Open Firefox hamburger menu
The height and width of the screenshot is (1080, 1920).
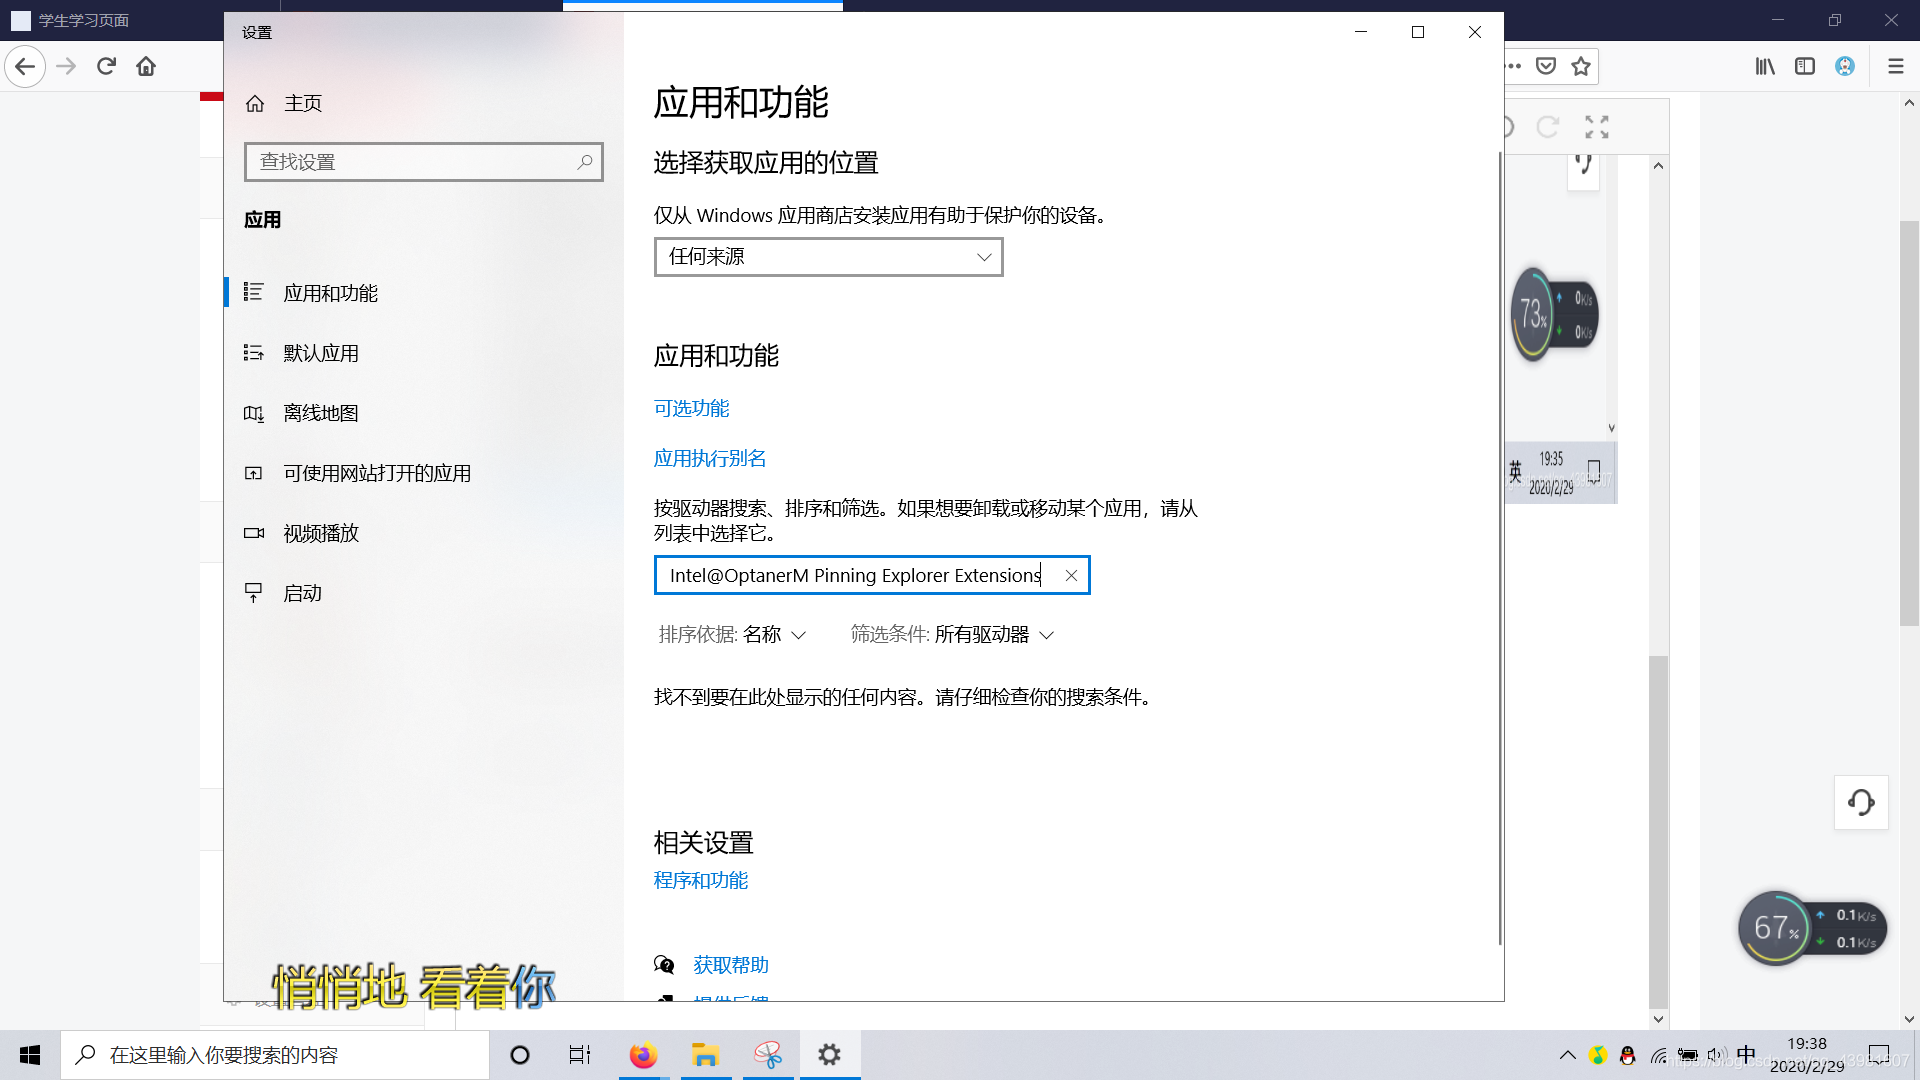(x=1895, y=66)
